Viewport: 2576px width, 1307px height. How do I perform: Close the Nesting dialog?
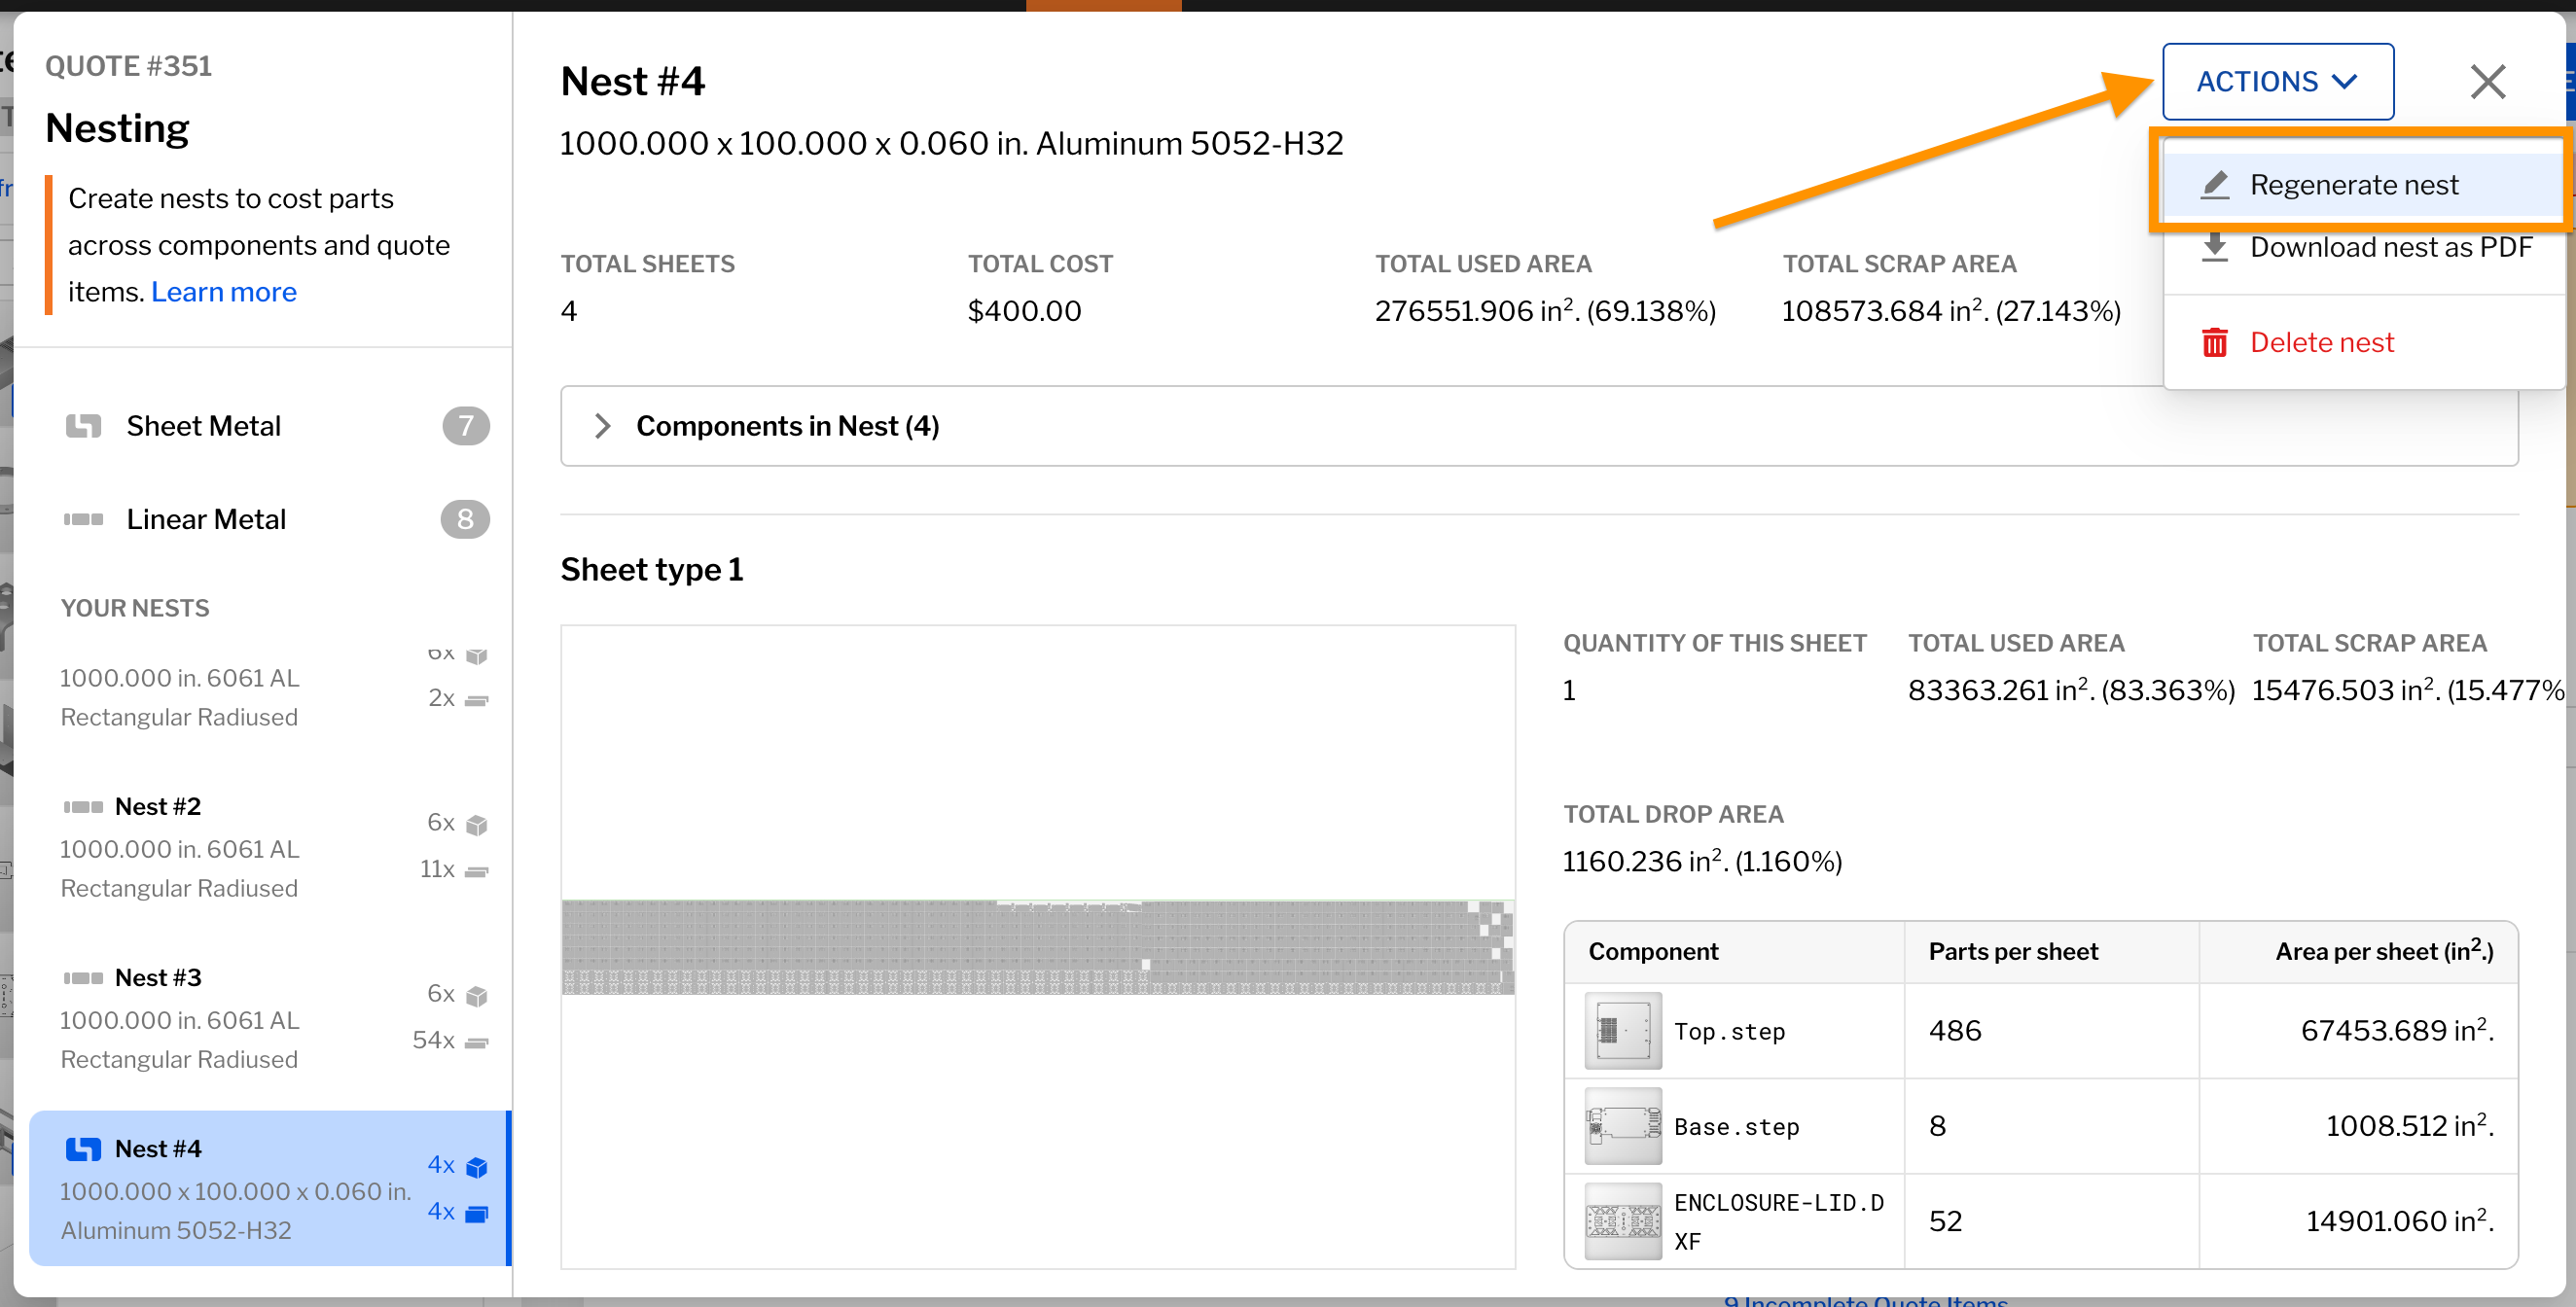pyautogui.click(x=2487, y=82)
